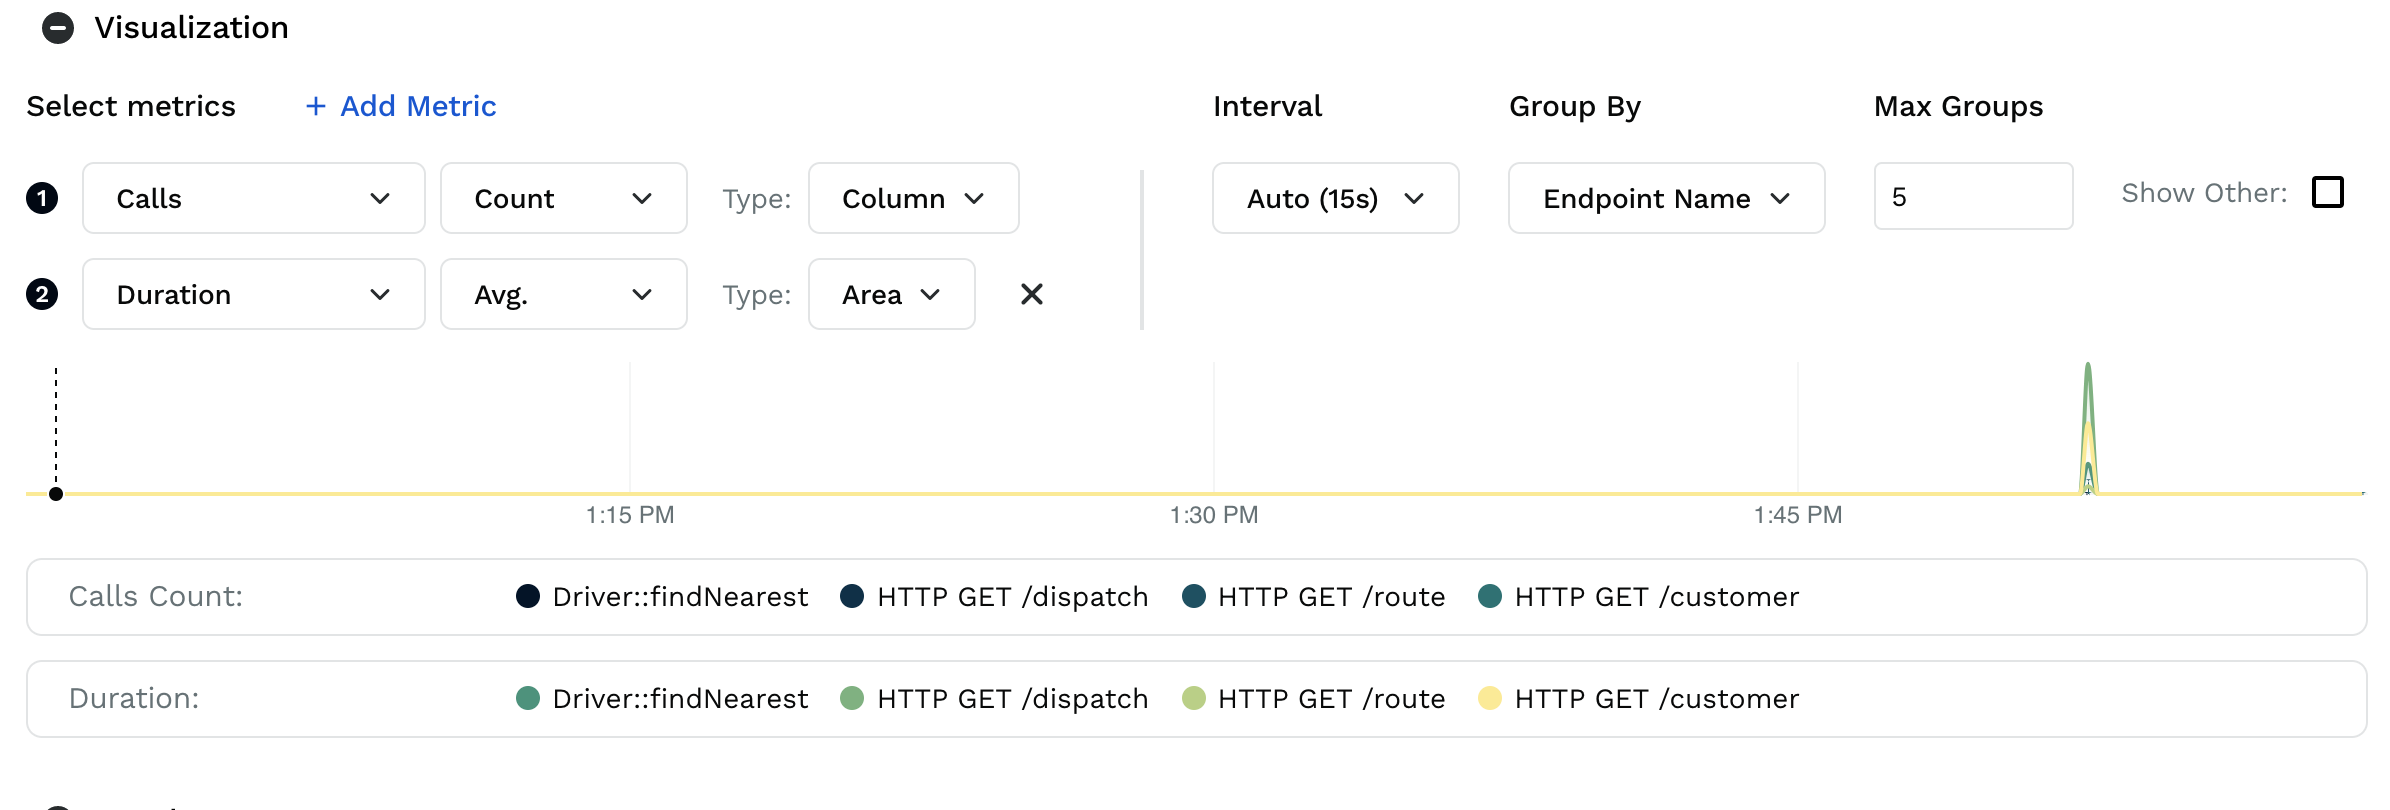Remove the Duration metric with X icon
This screenshot has width=2390, height=810.
tap(1031, 294)
